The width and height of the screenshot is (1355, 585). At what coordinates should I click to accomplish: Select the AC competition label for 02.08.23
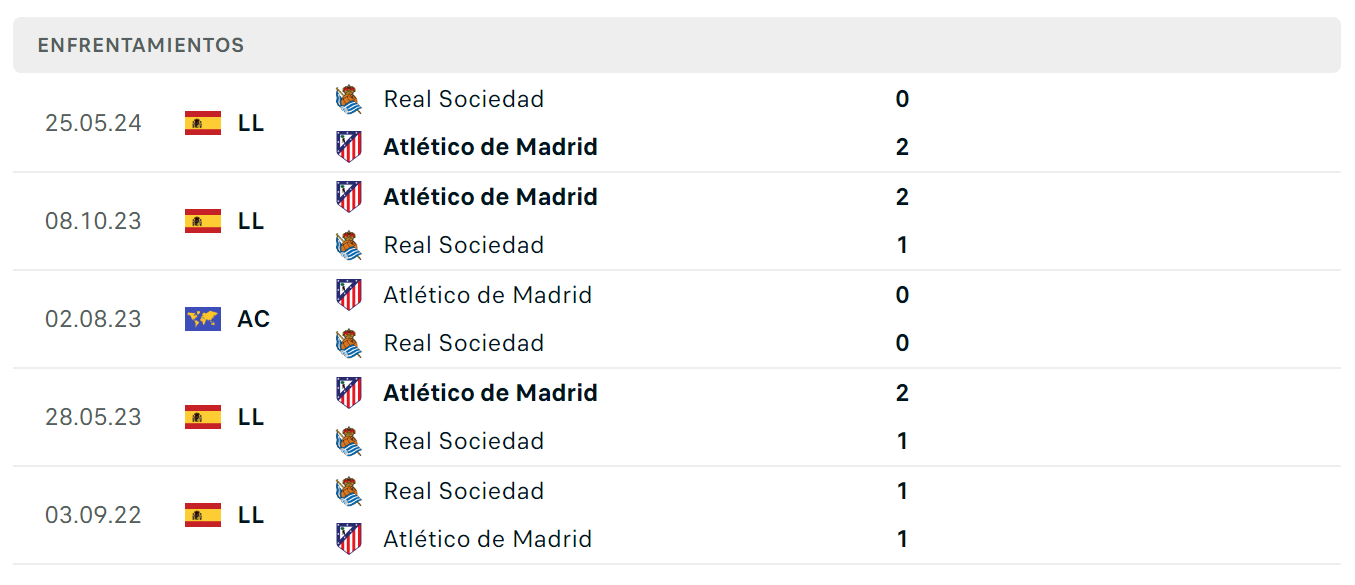(x=254, y=319)
